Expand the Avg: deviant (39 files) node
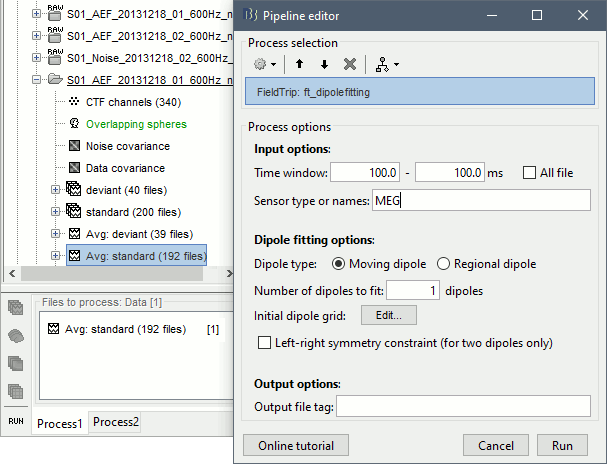 (x=56, y=234)
